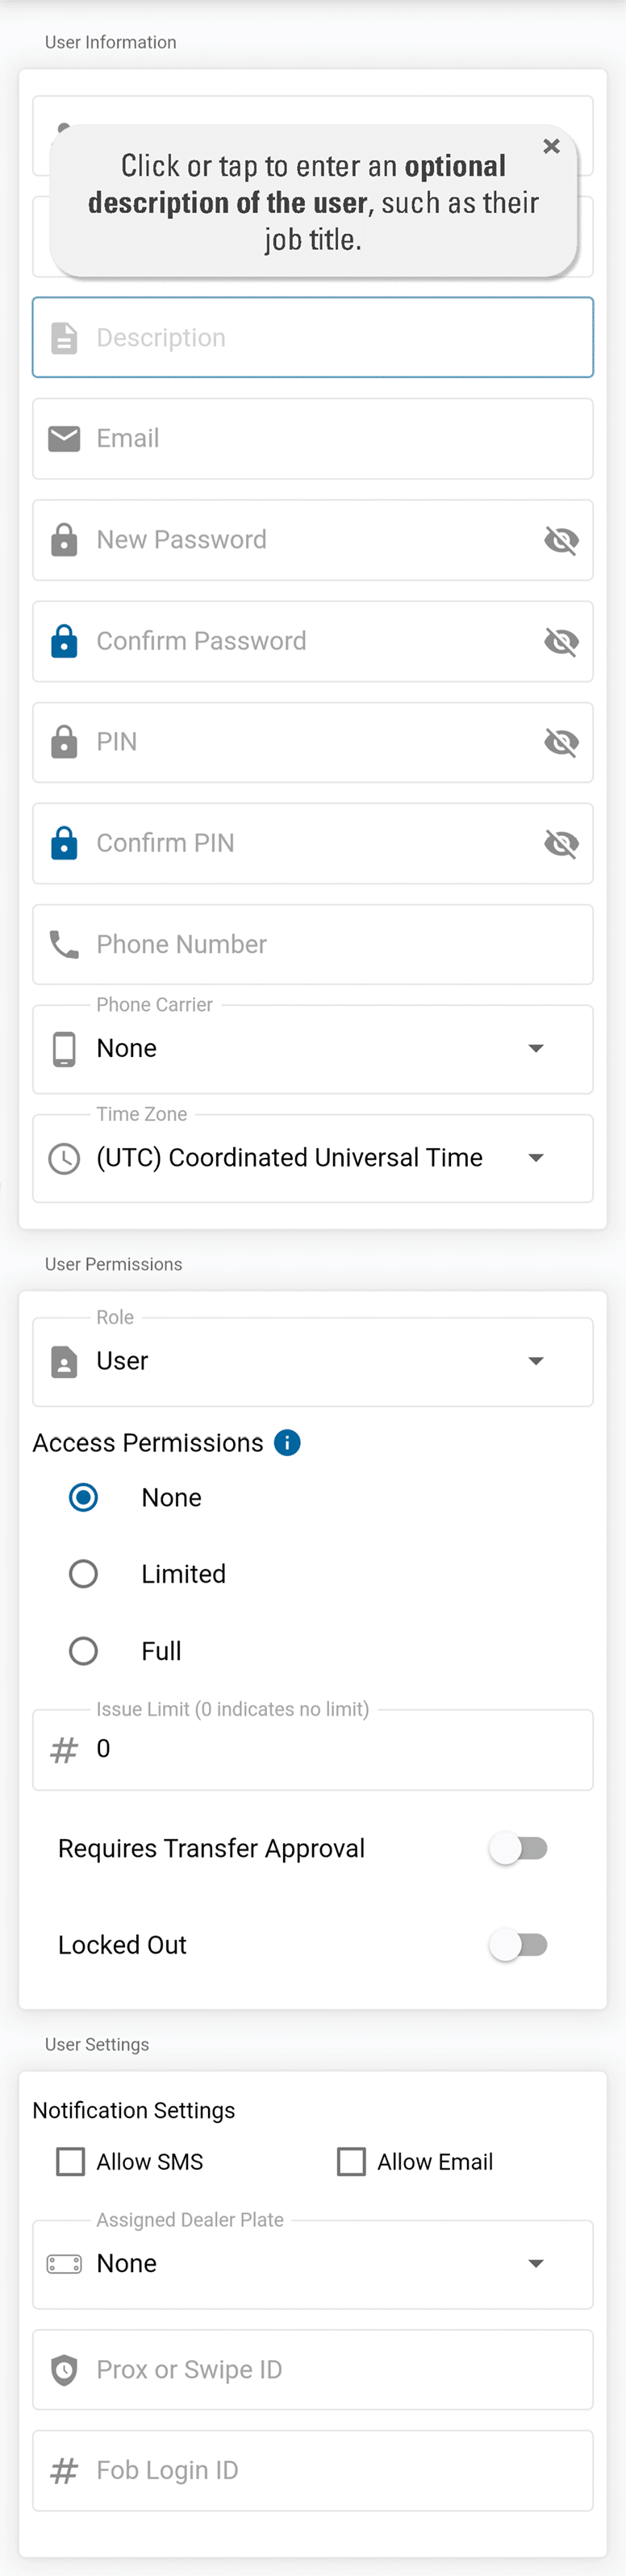This screenshot has height=2576, width=626.
Task: Expand the Time Zone selector
Action: point(312,1158)
